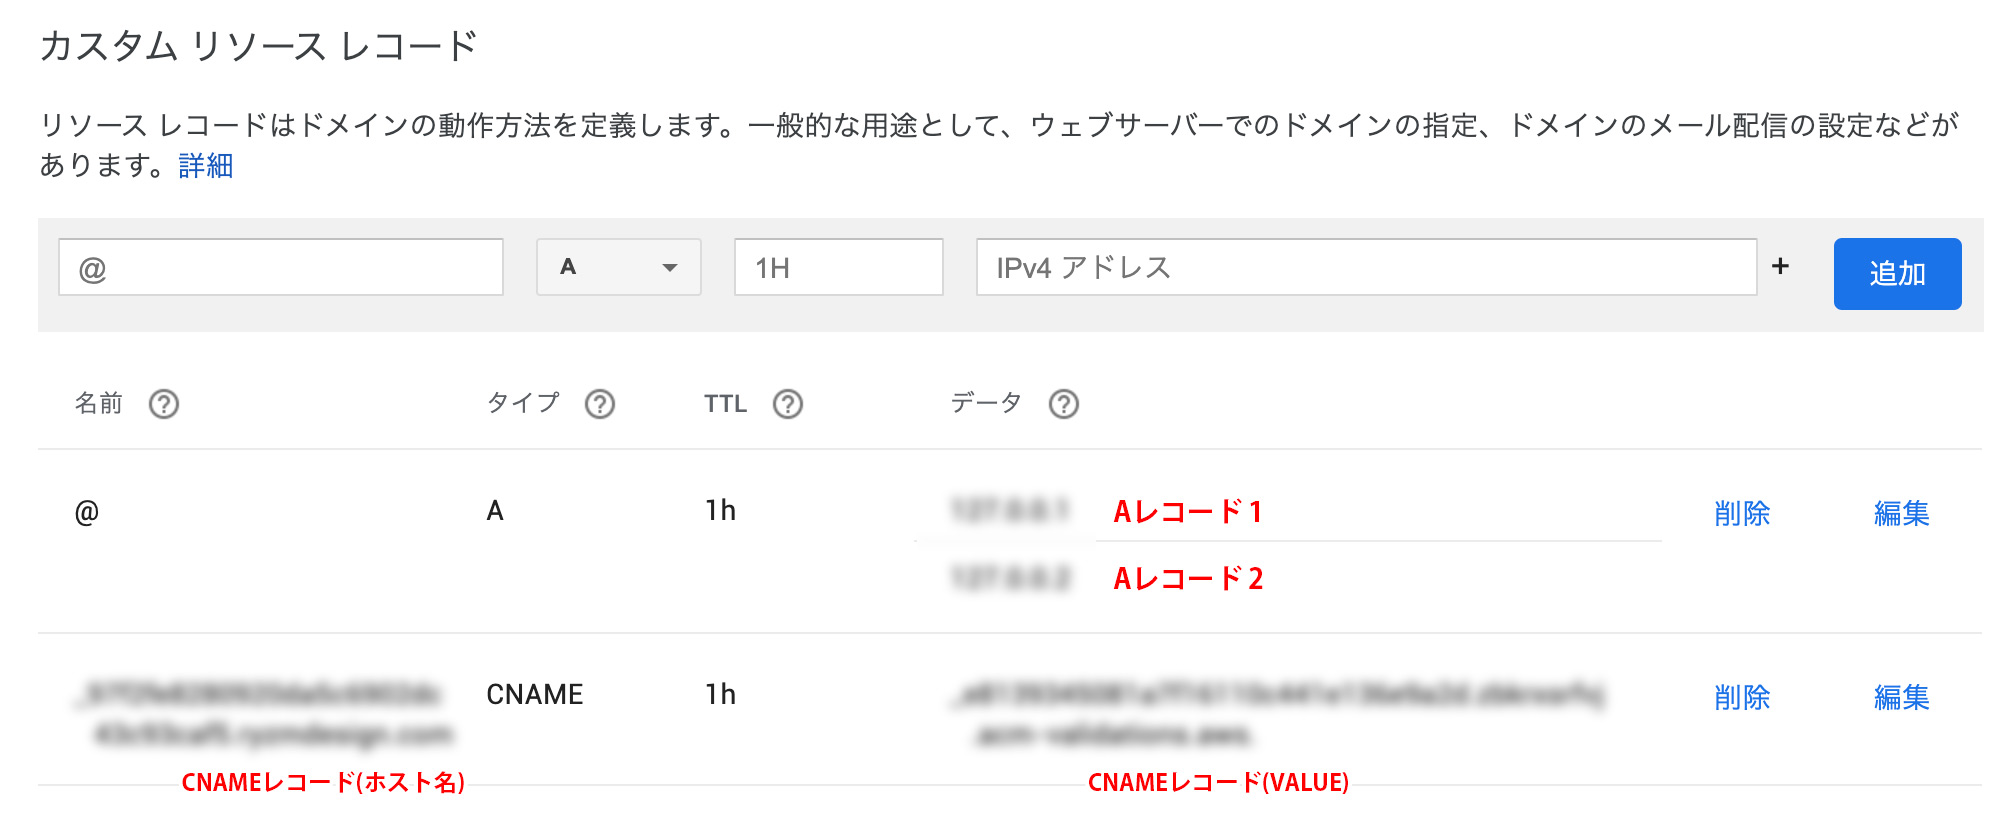
Task: Select the 1H TTL input field
Action: click(x=839, y=267)
